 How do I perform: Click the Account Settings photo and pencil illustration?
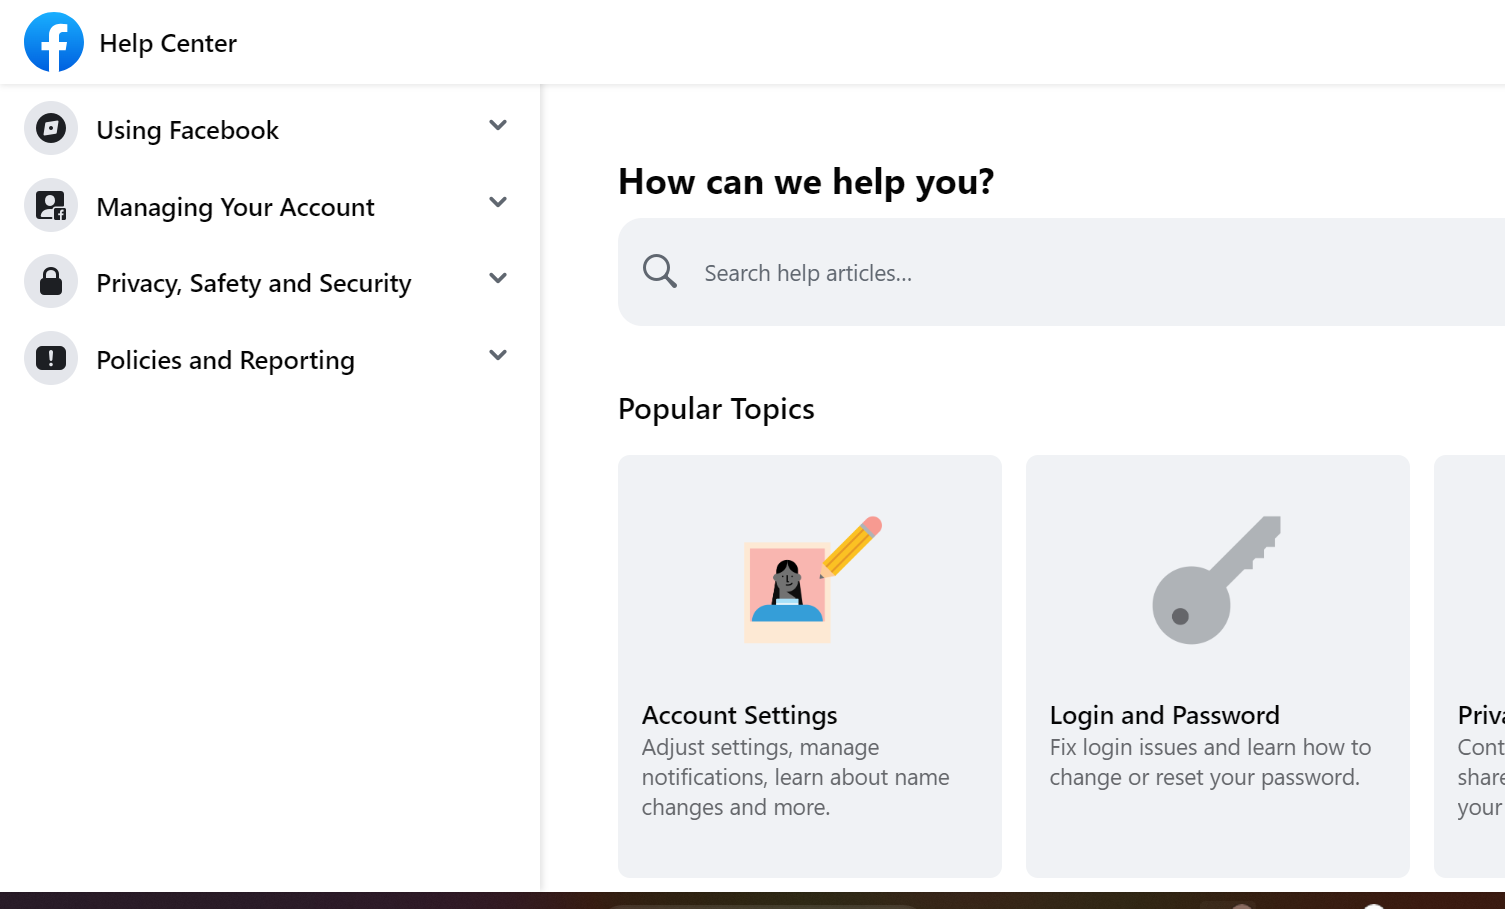click(813, 579)
